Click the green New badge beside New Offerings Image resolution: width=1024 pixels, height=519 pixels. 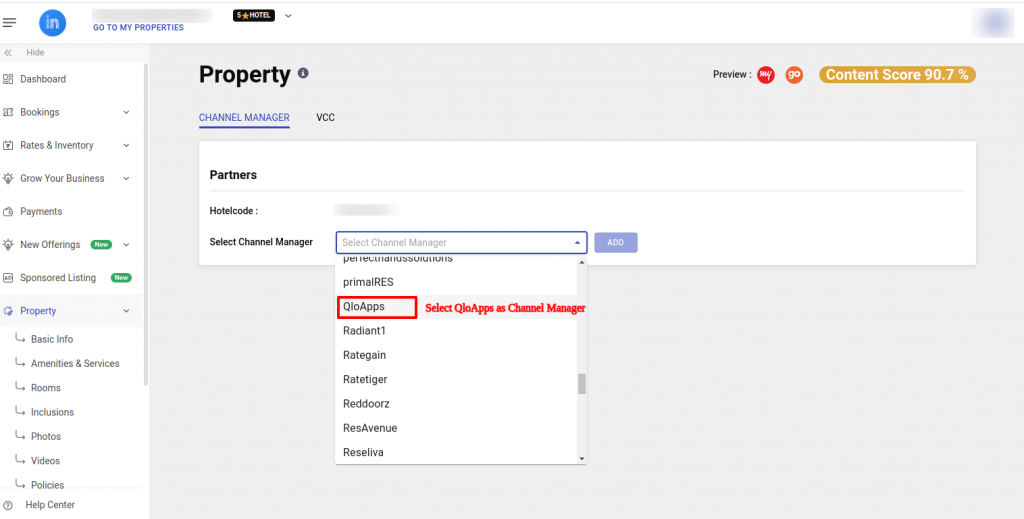coord(101,245)
